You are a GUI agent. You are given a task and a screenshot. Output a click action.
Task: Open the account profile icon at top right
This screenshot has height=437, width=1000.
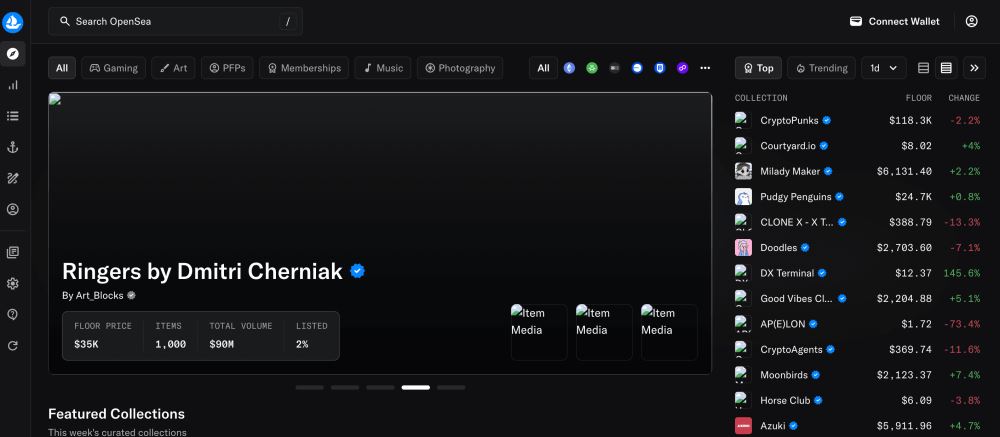[972, 21]
